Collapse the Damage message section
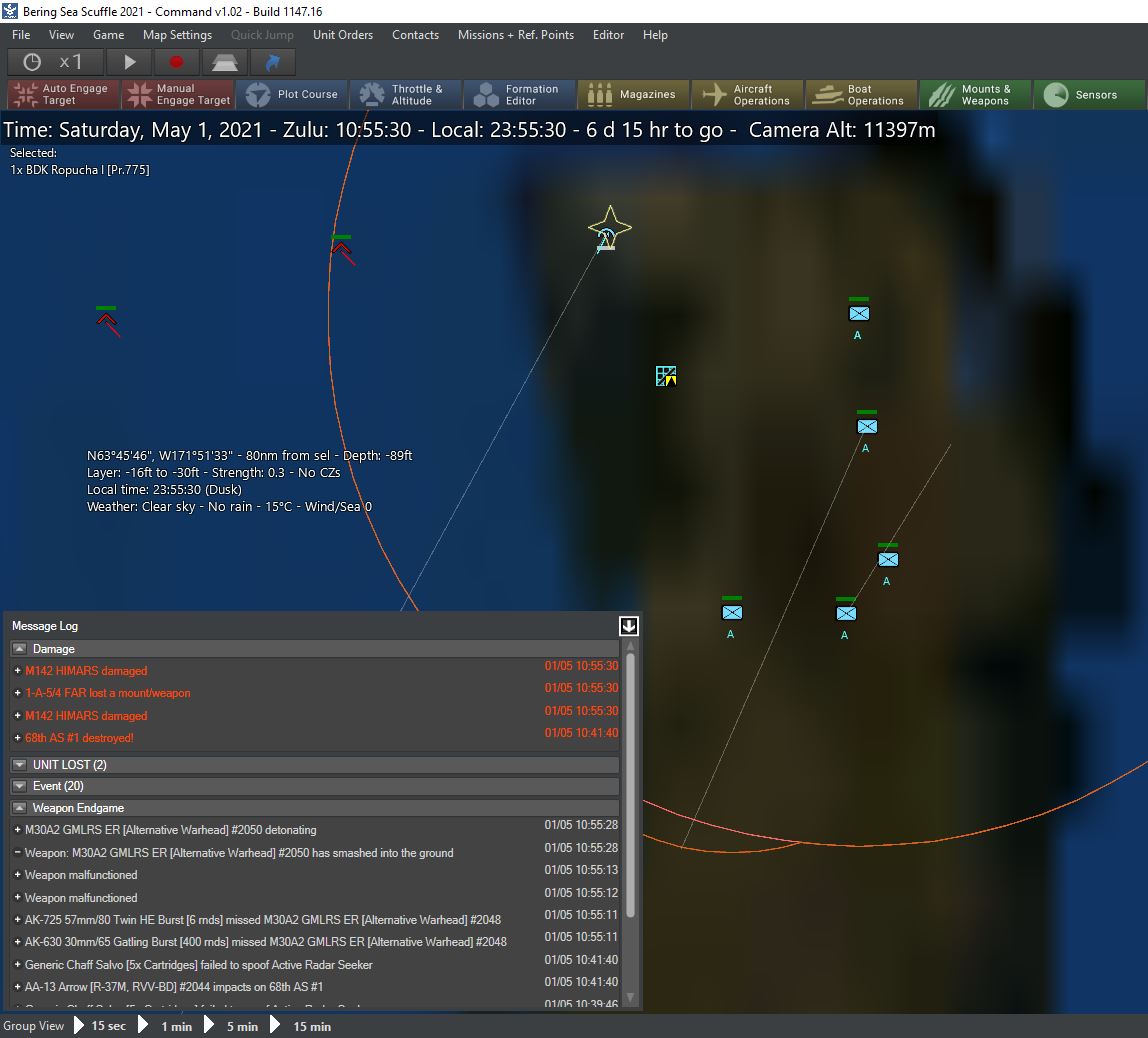Screen dimensions: 1148x1038 pyautogui.click(x=20, y=649)
